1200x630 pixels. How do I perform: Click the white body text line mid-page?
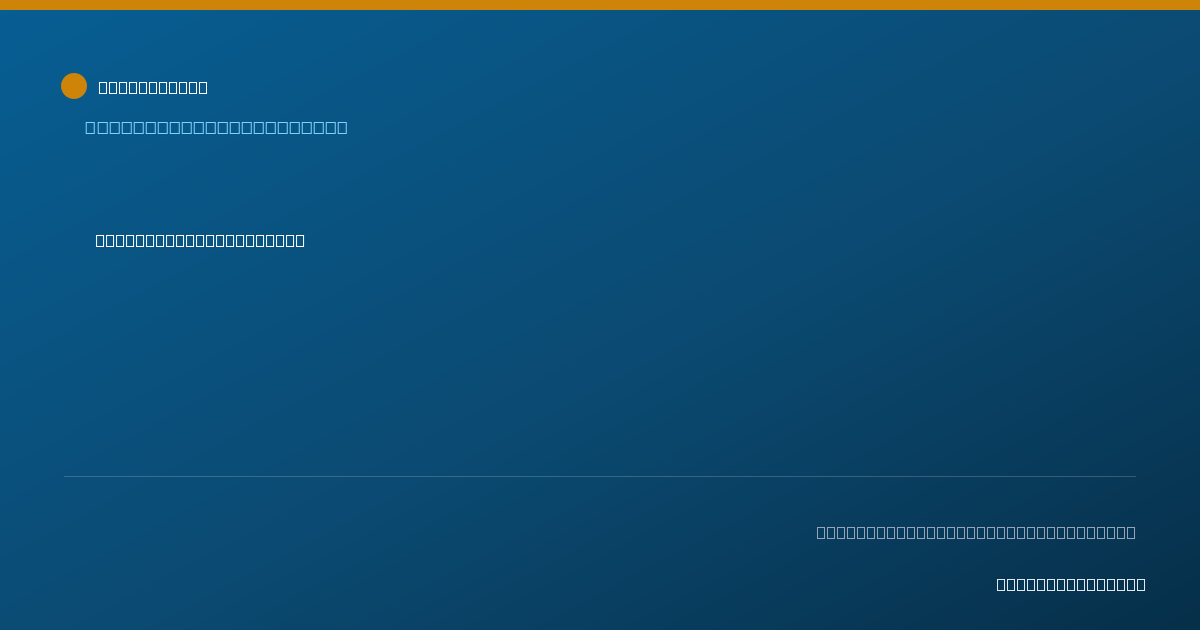[x=200, y=240]
